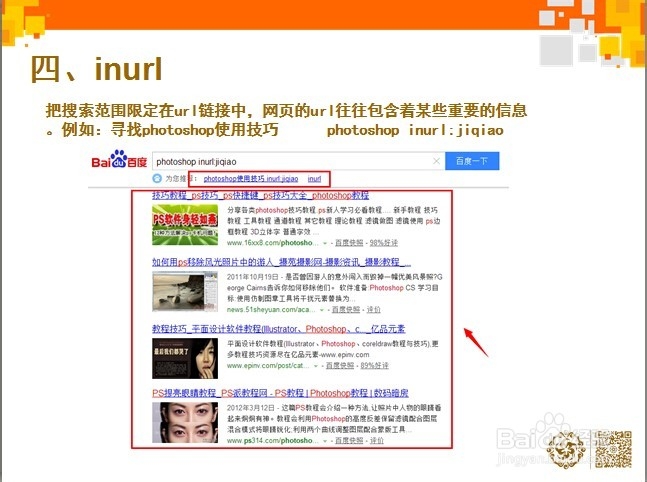Viewport: 647px width, 482px height.
Task: Expand arrow next to 16xx8.com URL
Action: [x=325, y=243]
